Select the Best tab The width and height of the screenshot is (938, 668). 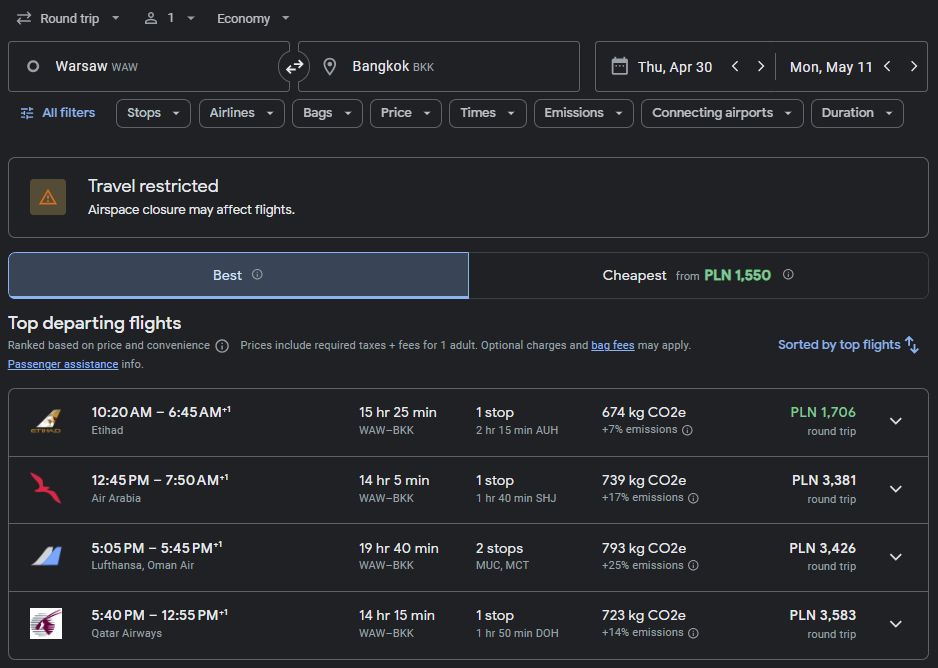coord(238,275)
